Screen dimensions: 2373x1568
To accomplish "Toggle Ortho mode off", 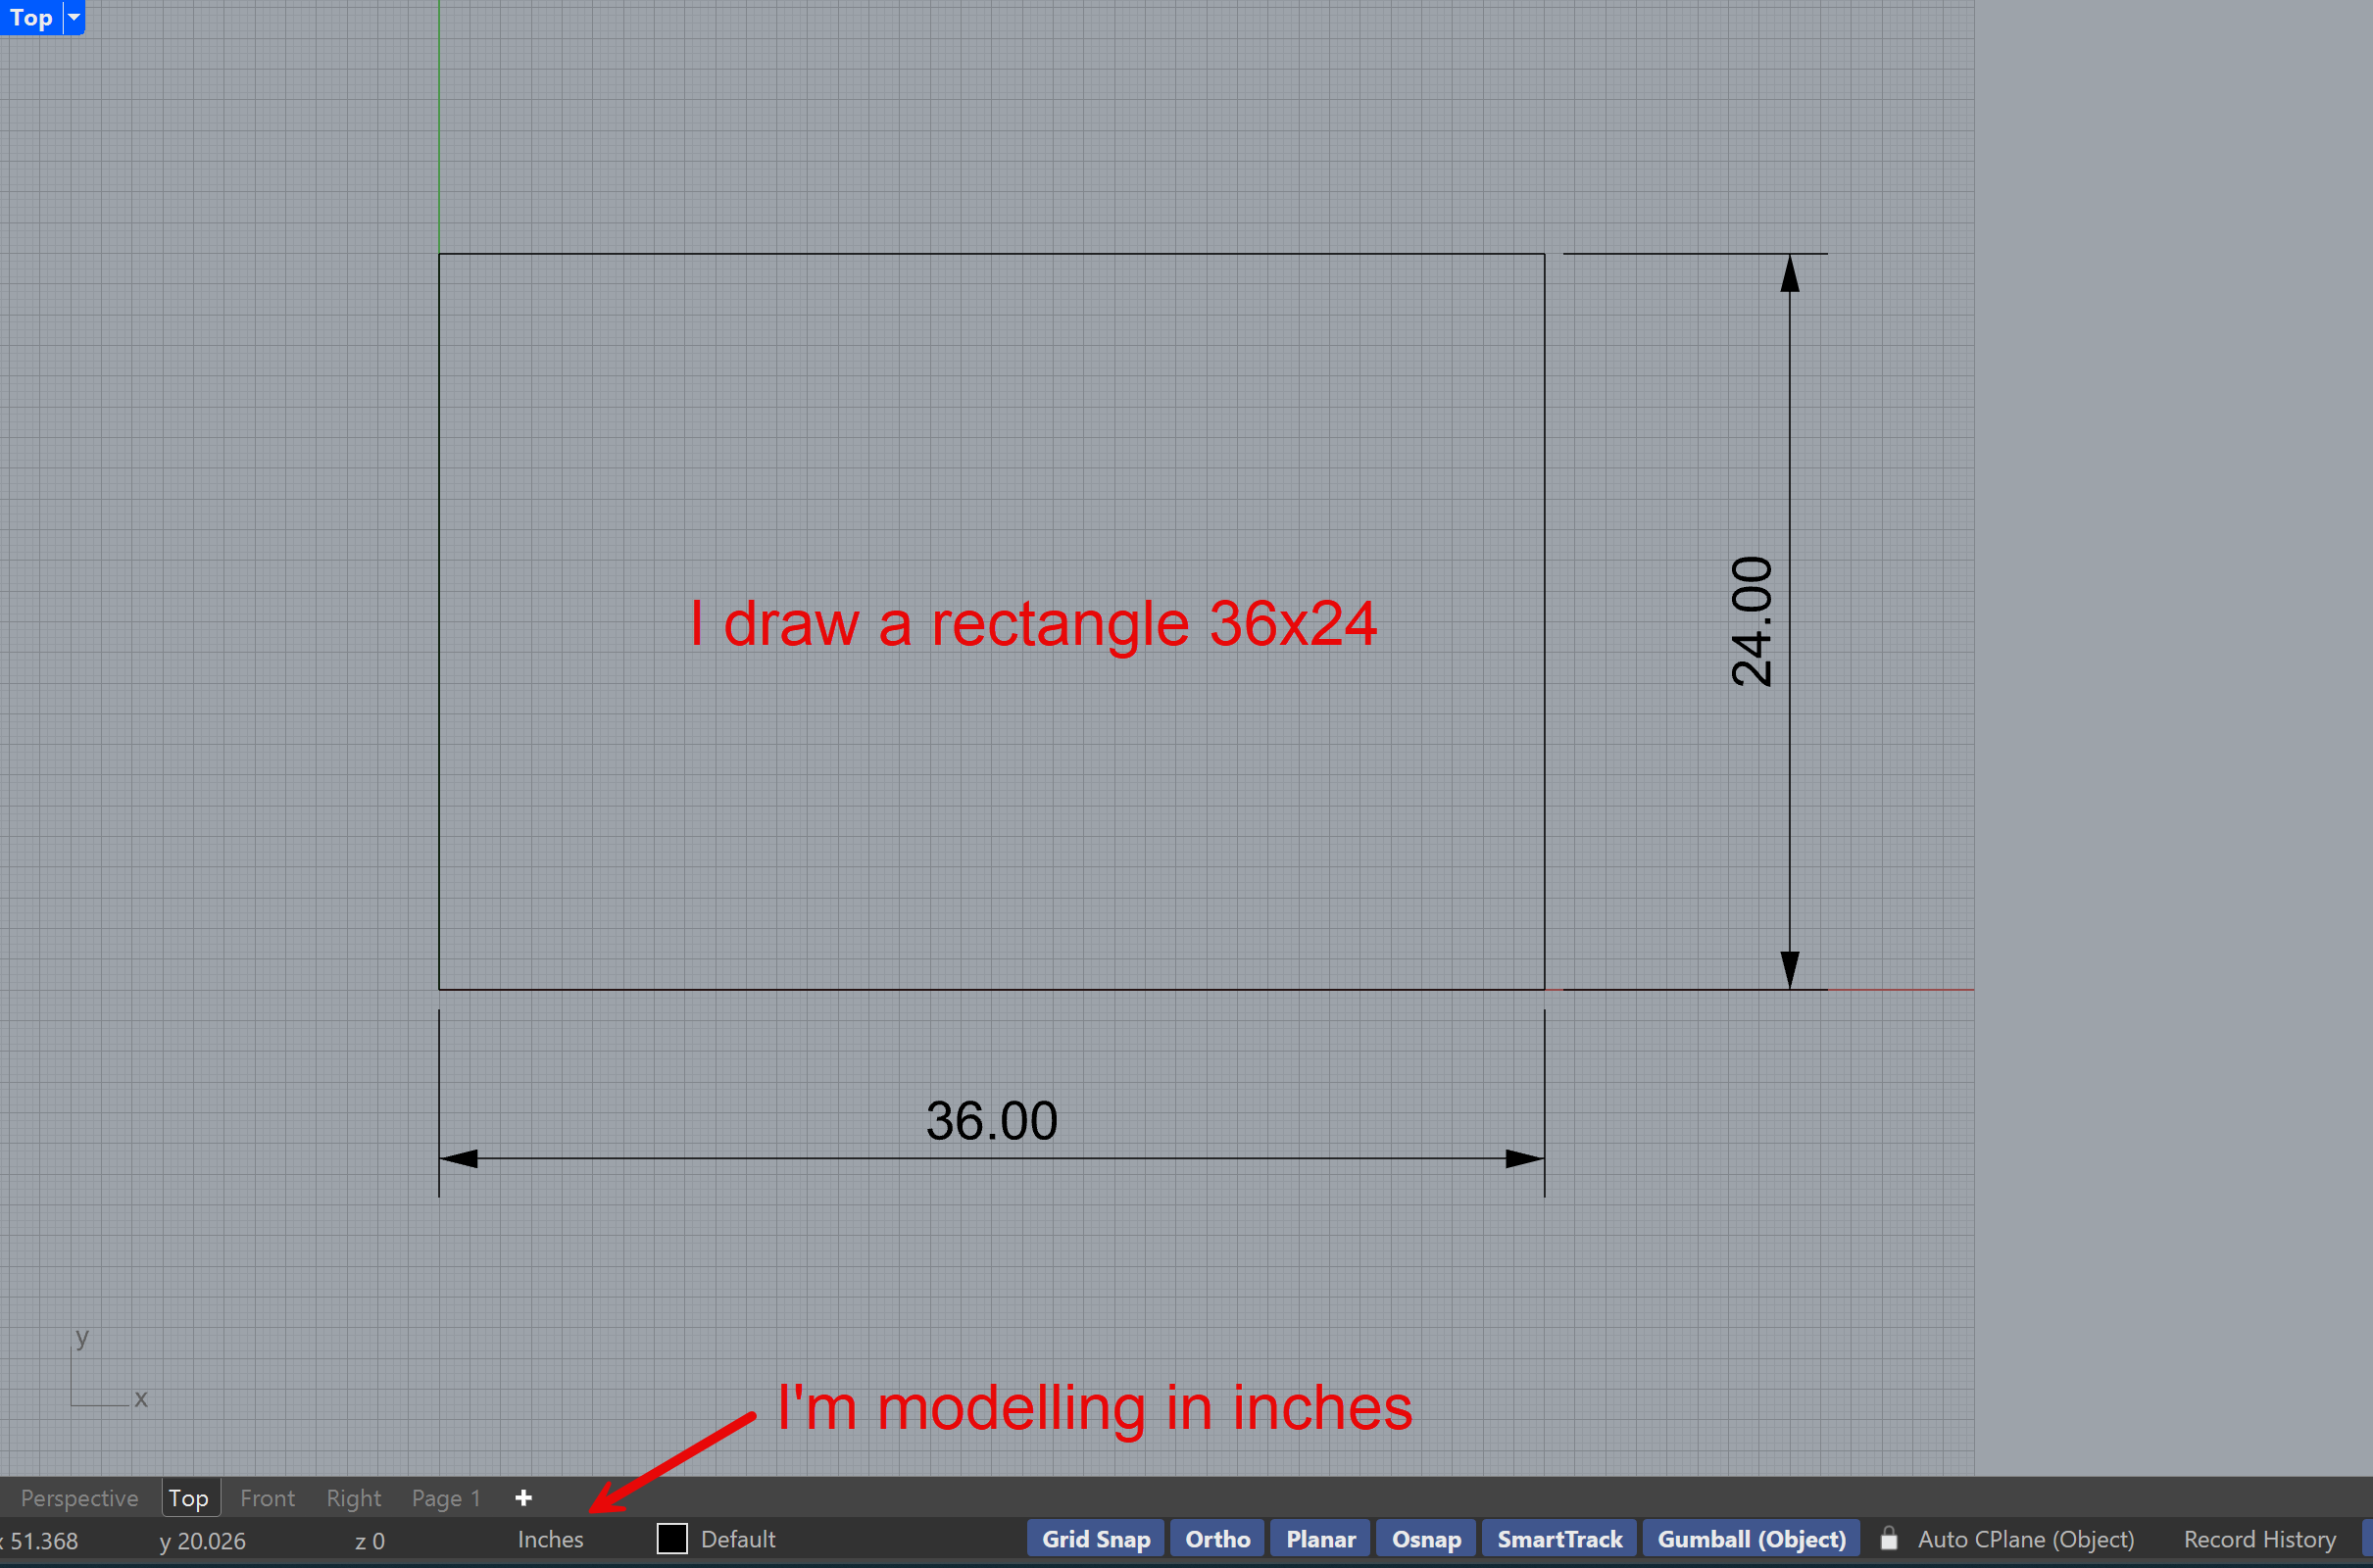I will 1217,1539.
